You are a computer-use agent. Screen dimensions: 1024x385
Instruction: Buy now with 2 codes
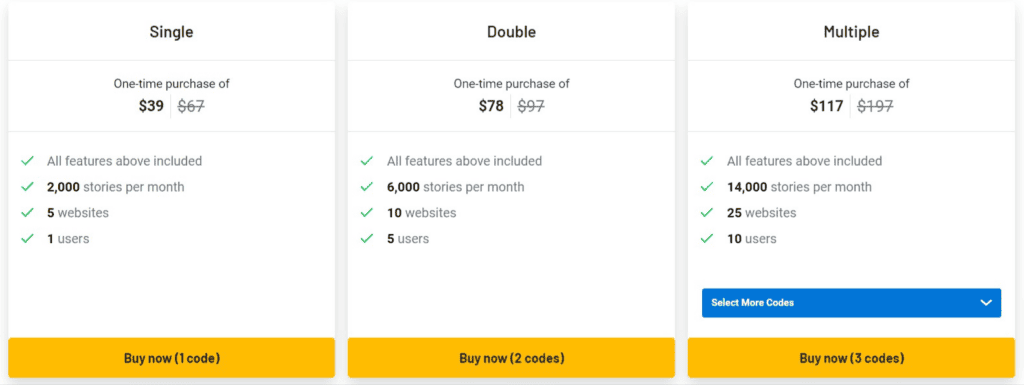(x=511, y=358)
